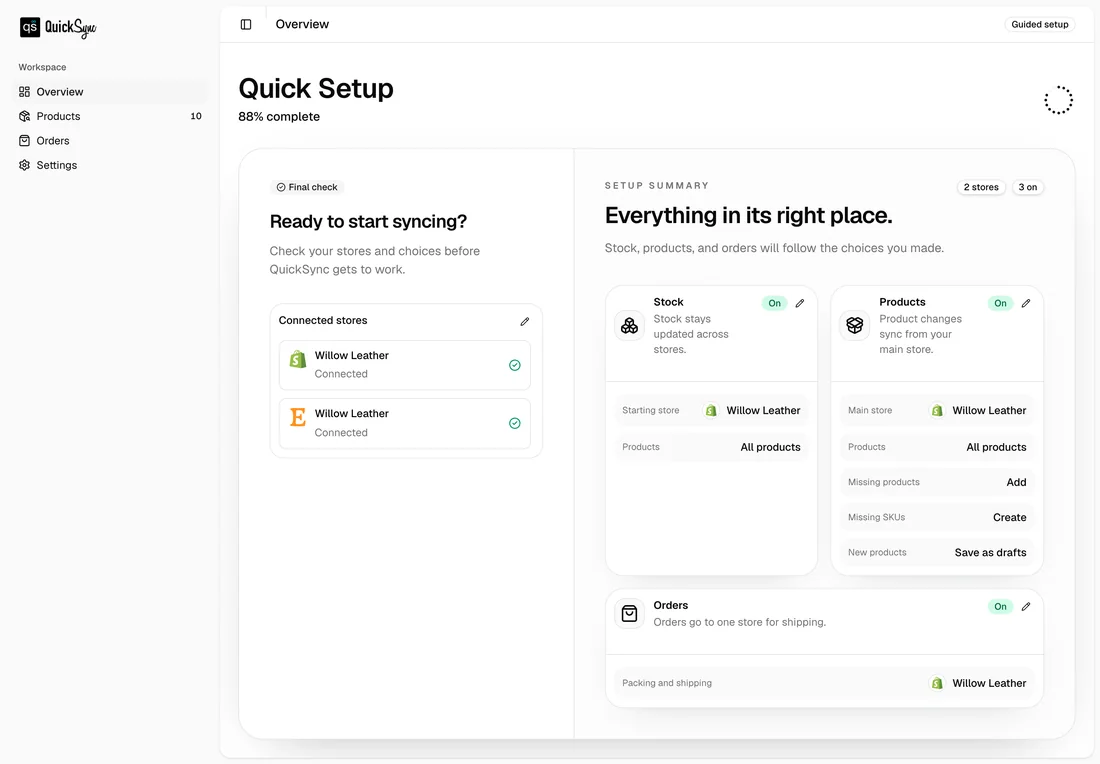Click the Orders card title
The width and height of the screenshot is (1100, 764).
671,605
